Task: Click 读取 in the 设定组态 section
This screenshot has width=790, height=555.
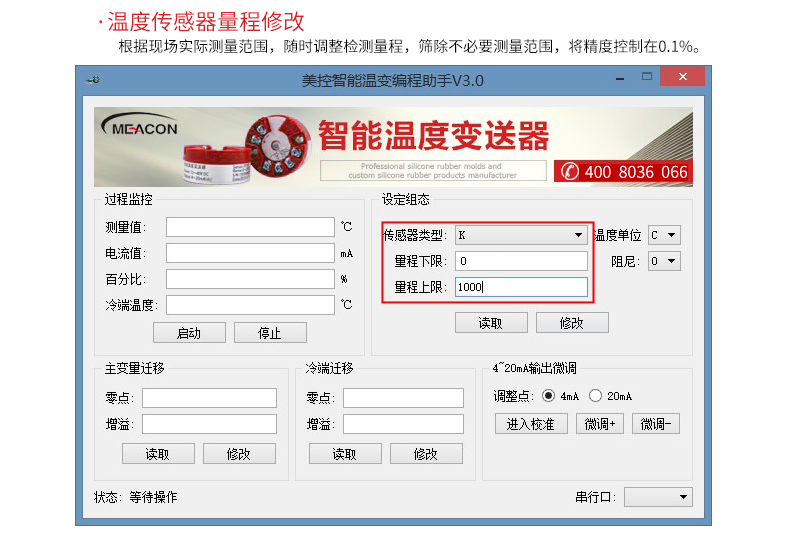Action: (x=490, y=323)
